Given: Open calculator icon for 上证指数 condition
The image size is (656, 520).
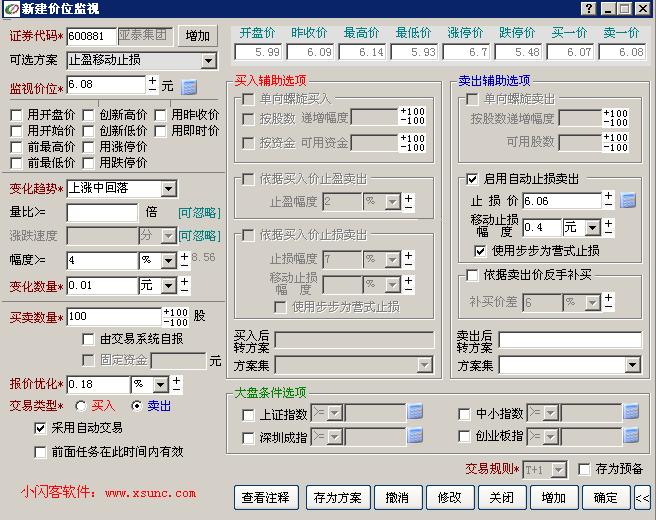Looking at the screenshot, I should (x=415, y=412).
